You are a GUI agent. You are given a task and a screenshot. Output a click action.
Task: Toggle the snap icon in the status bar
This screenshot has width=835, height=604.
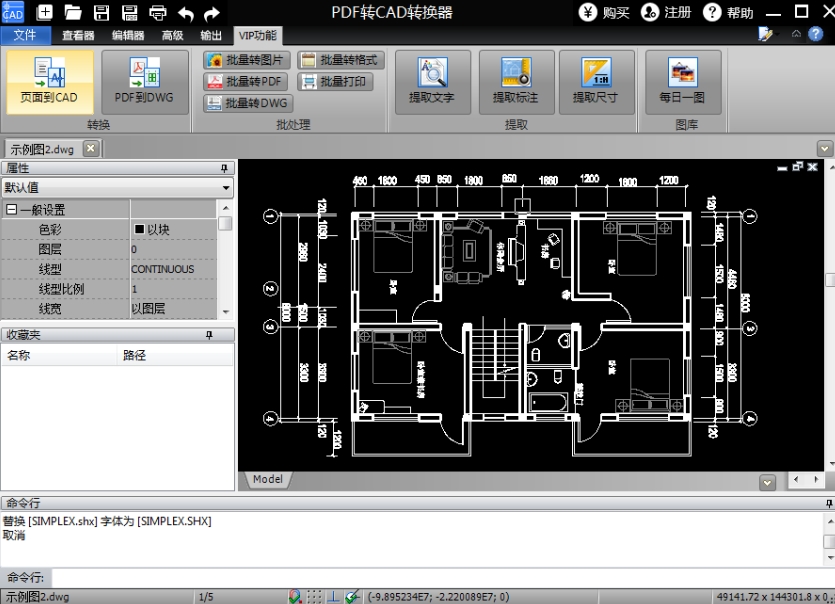295,597
